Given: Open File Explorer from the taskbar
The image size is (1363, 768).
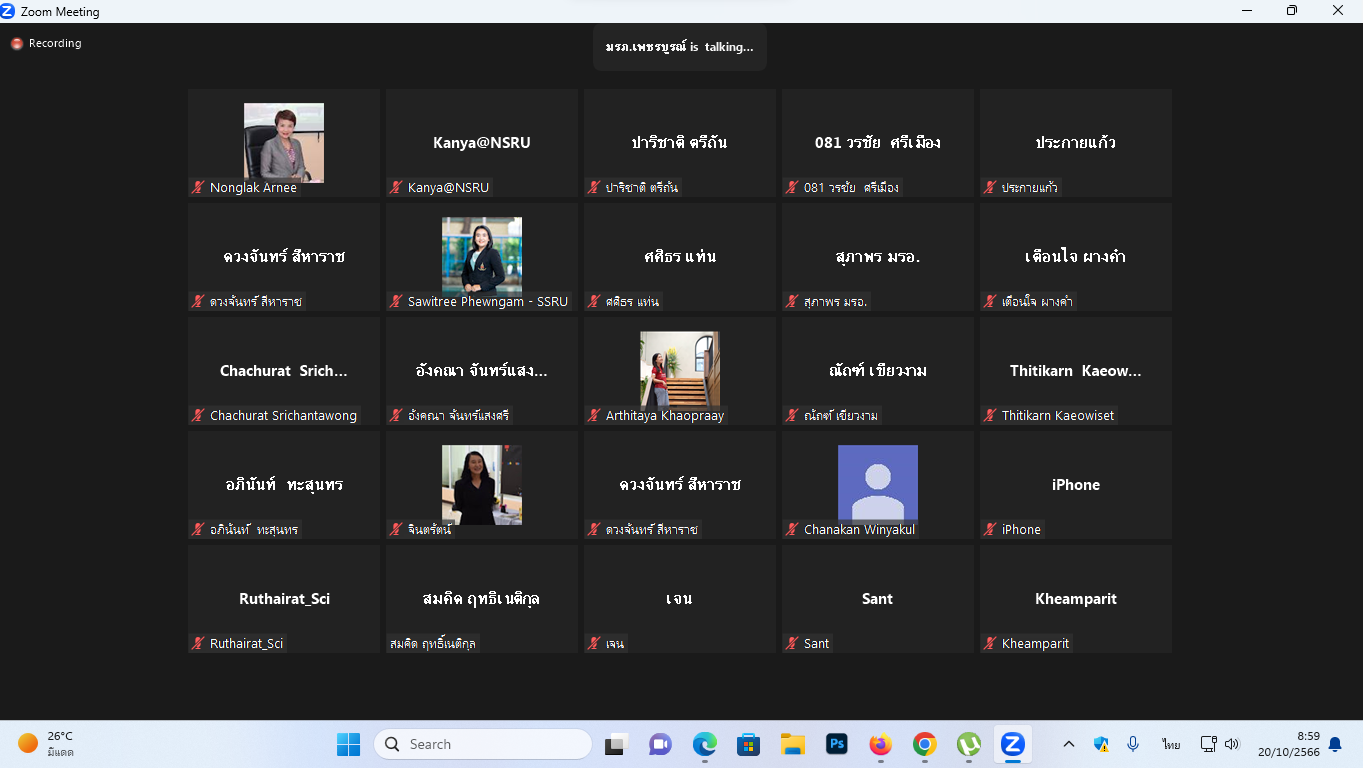Looking at the screenshot, I should pos(793,744).
